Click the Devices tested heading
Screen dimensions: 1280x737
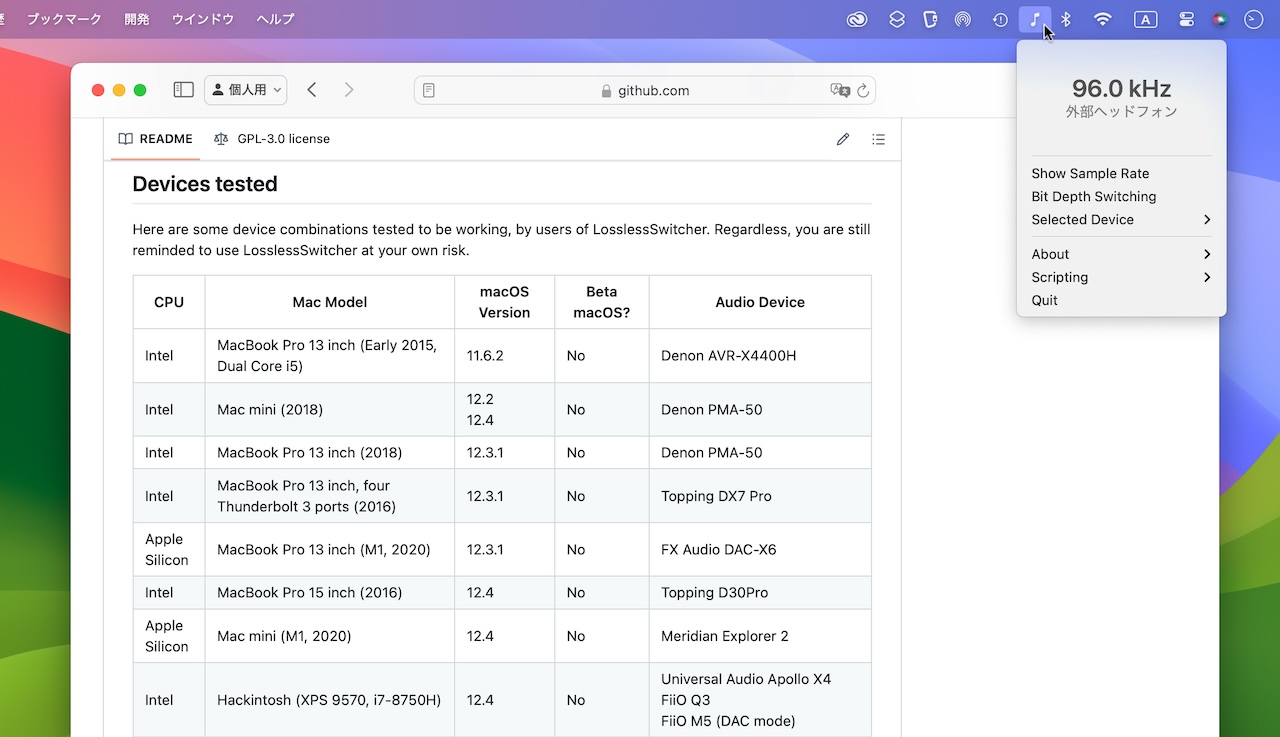coord(205,184)
